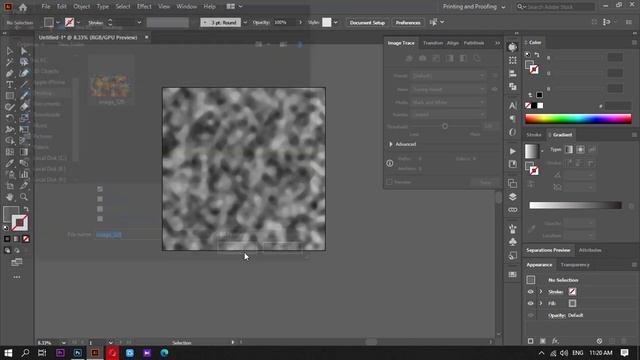This screenshot has height=360, width=640.
Task: Select the Shape Builder tool
Action: click(9, 141)
